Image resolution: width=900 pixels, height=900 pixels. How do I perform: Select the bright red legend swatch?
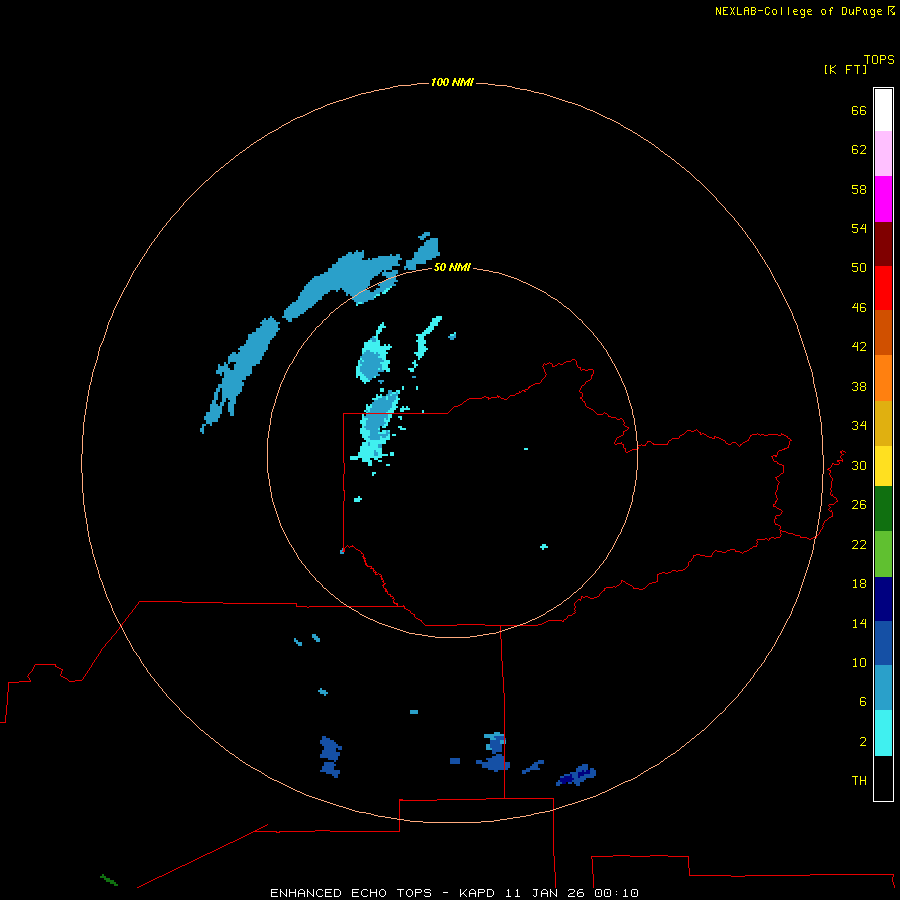(883, 288)
